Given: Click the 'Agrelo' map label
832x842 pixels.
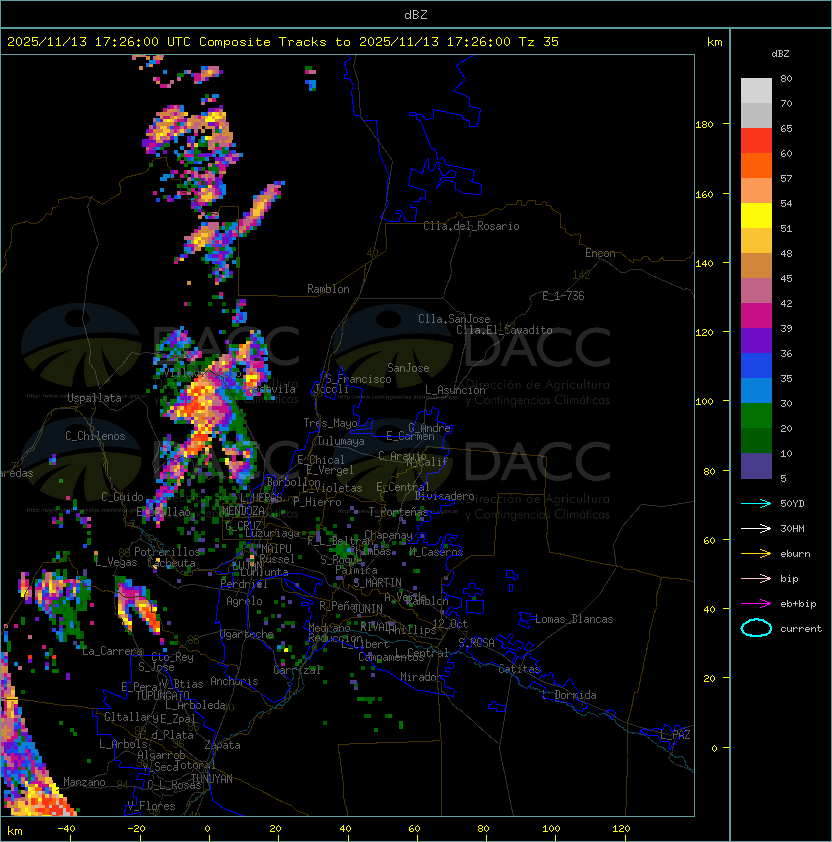Looking at the screenshot, I should [x=244, y=601].
